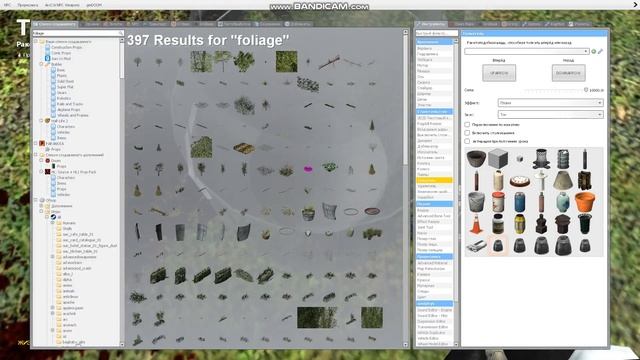640x360 pixels.
Task: Open the thruster sound dropdown
Action: [550, 115]
